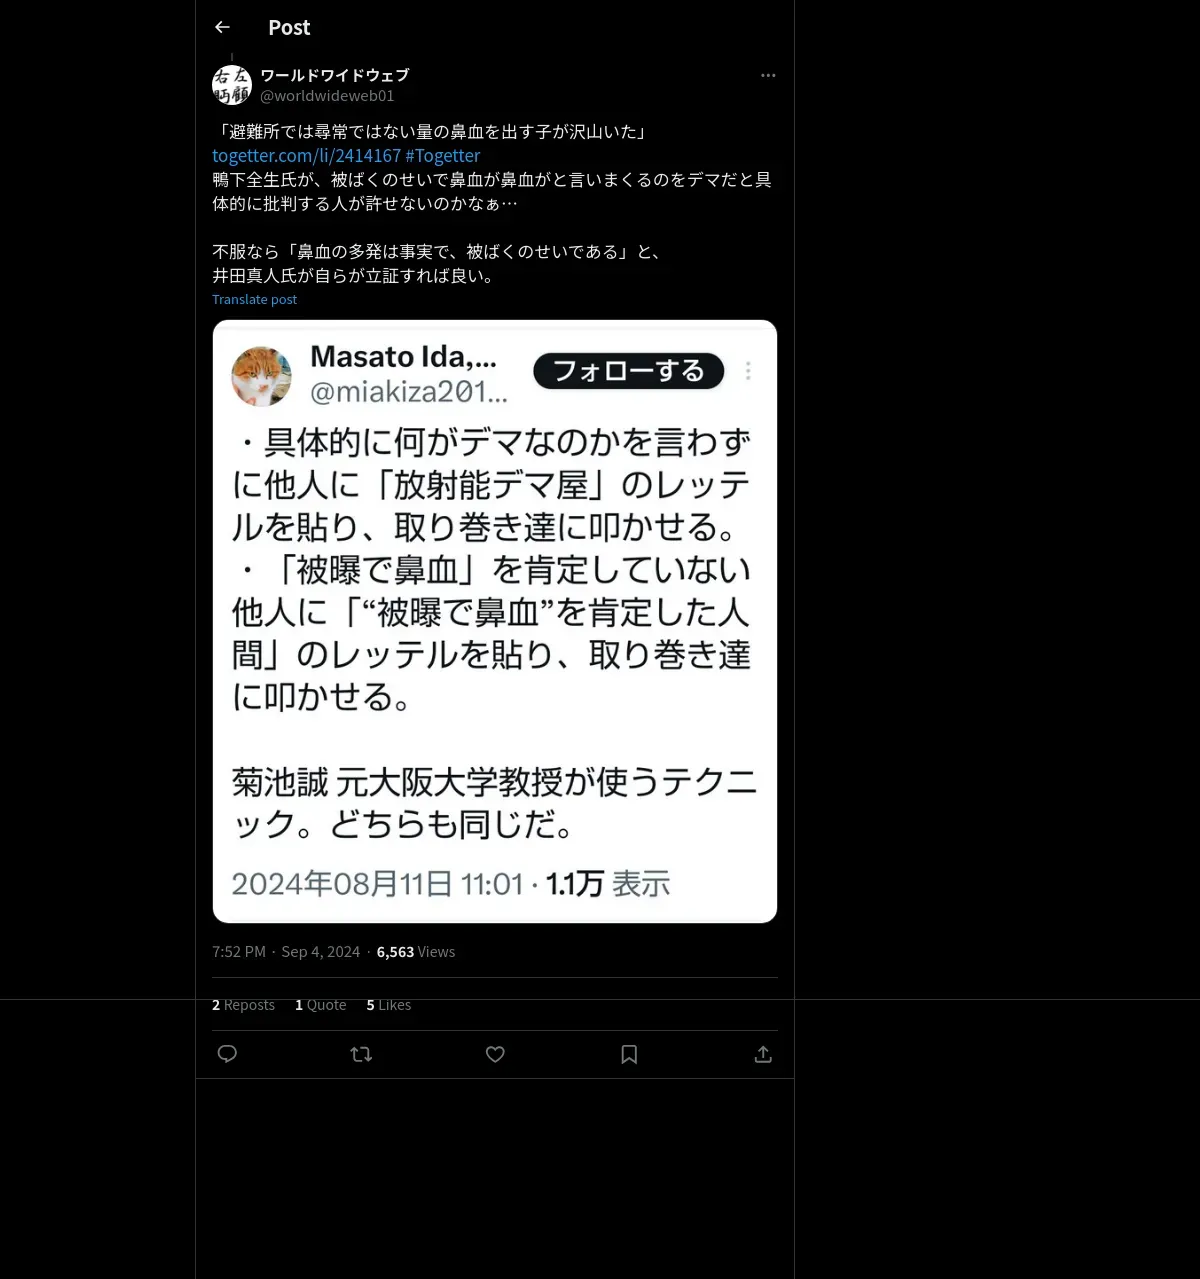
Task: Go back using the arrow icon
Action: tap(222, 27)
